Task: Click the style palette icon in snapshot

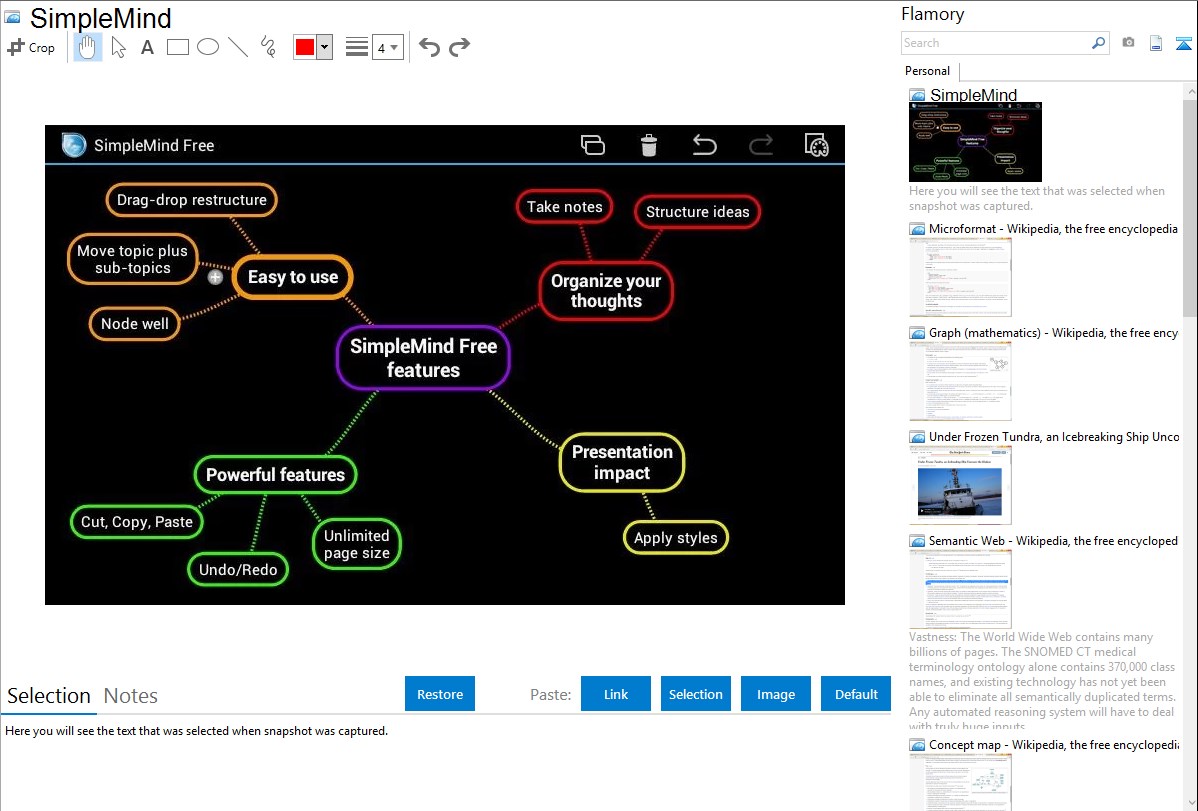Action: tap(816, 144)
